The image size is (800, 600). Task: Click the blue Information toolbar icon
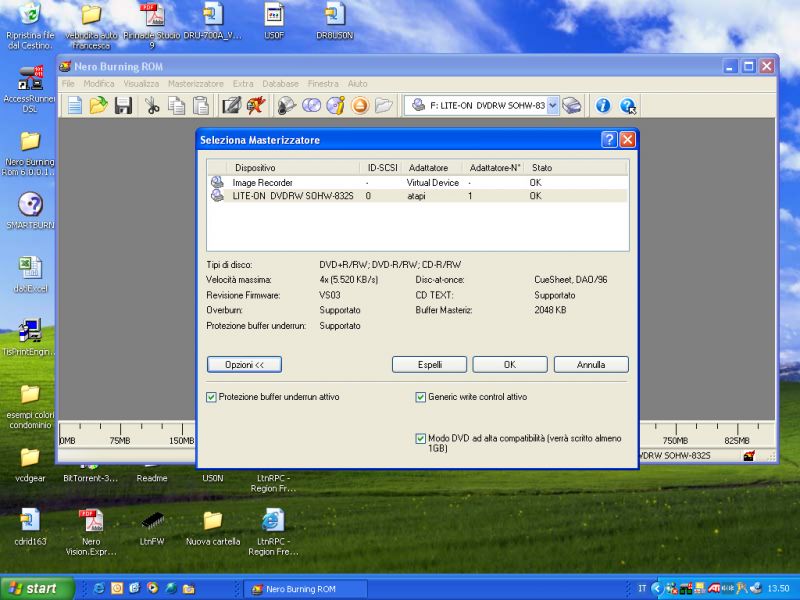pos(603,106)
